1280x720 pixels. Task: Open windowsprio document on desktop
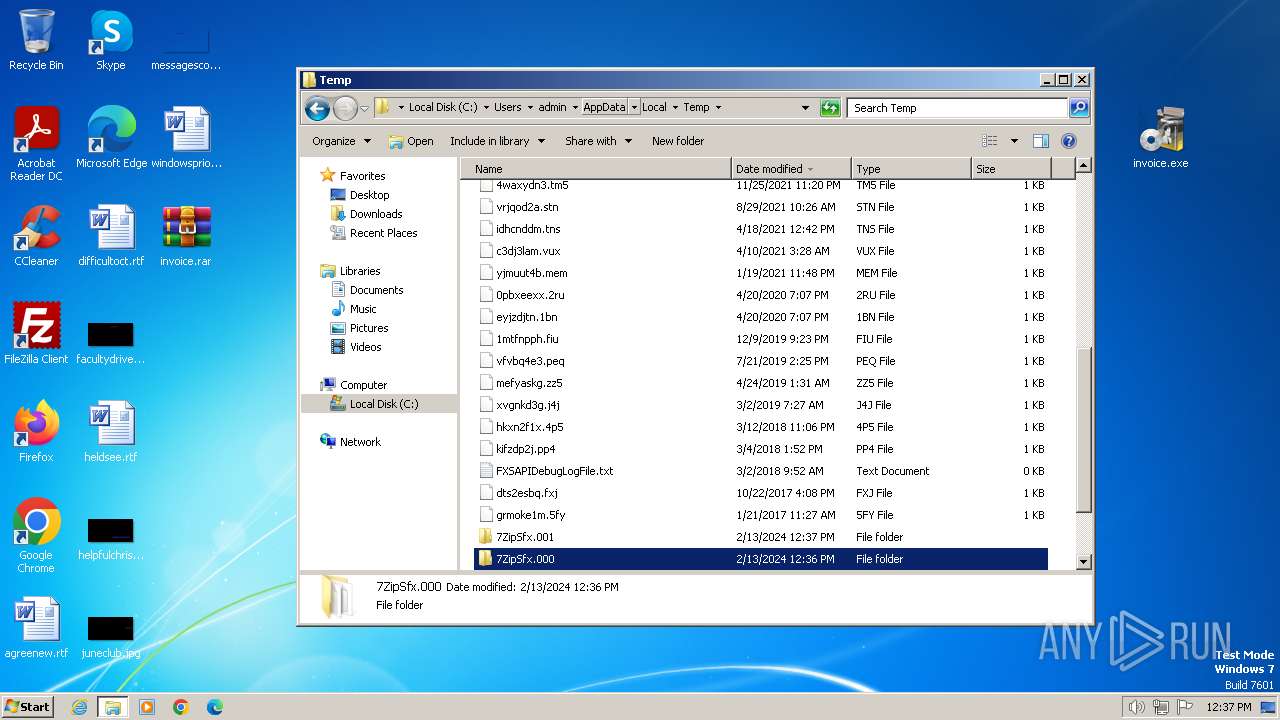(x=186, y=138)
